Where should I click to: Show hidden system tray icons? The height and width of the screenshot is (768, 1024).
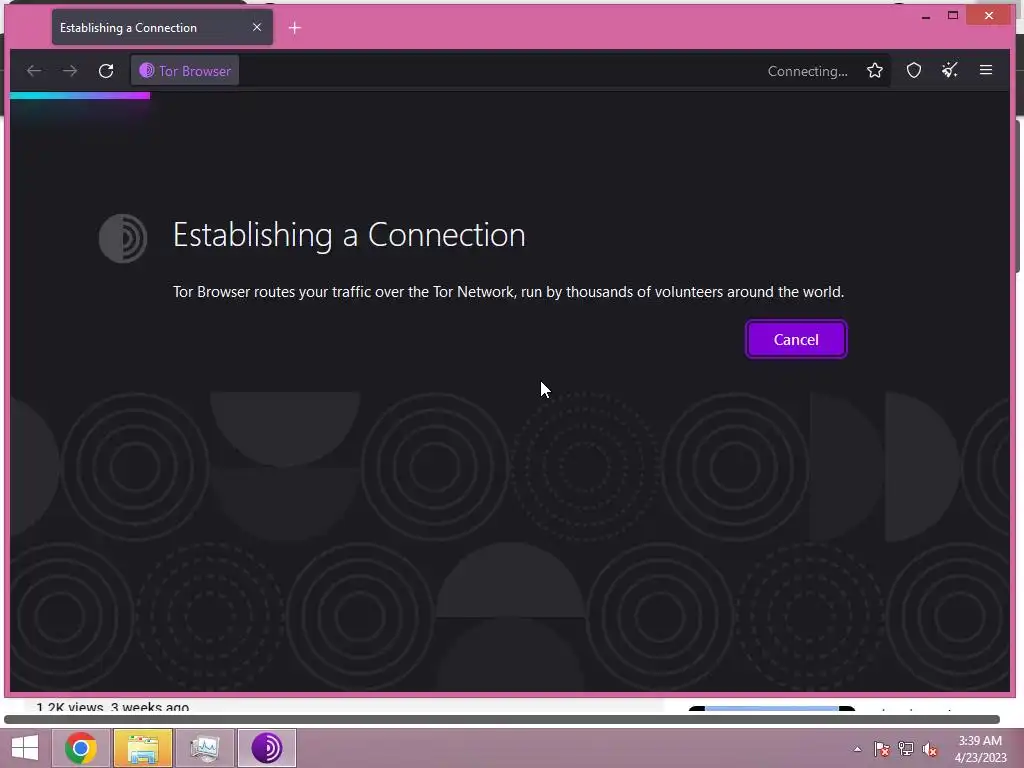click(x=857, y=749)
